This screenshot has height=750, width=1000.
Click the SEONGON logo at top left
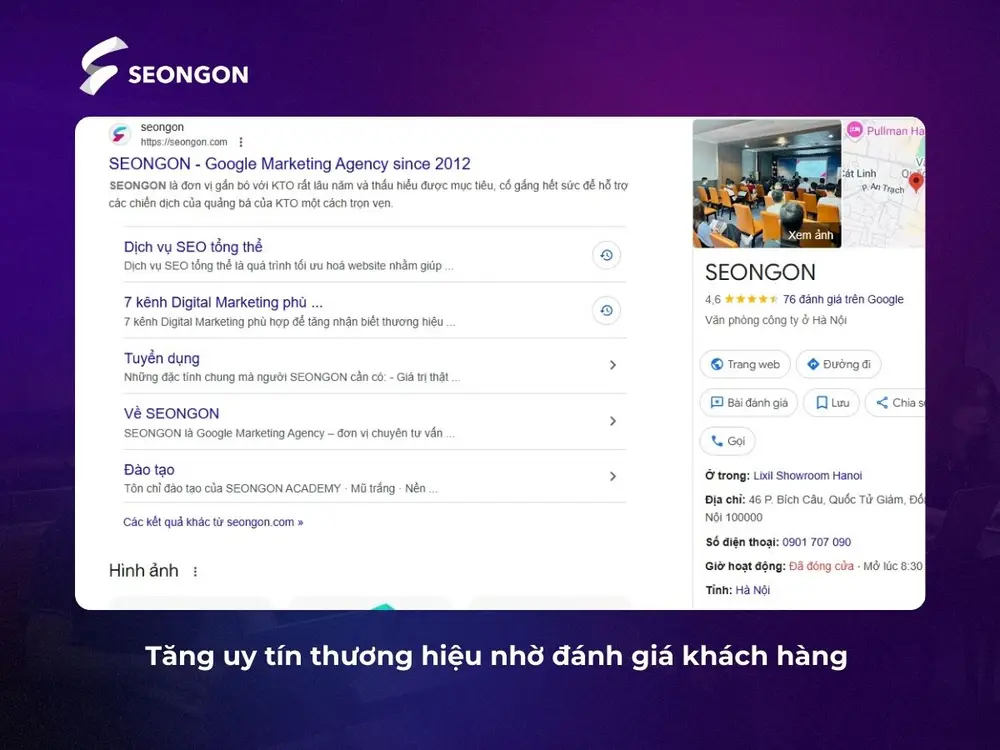[x=164, y=66]
